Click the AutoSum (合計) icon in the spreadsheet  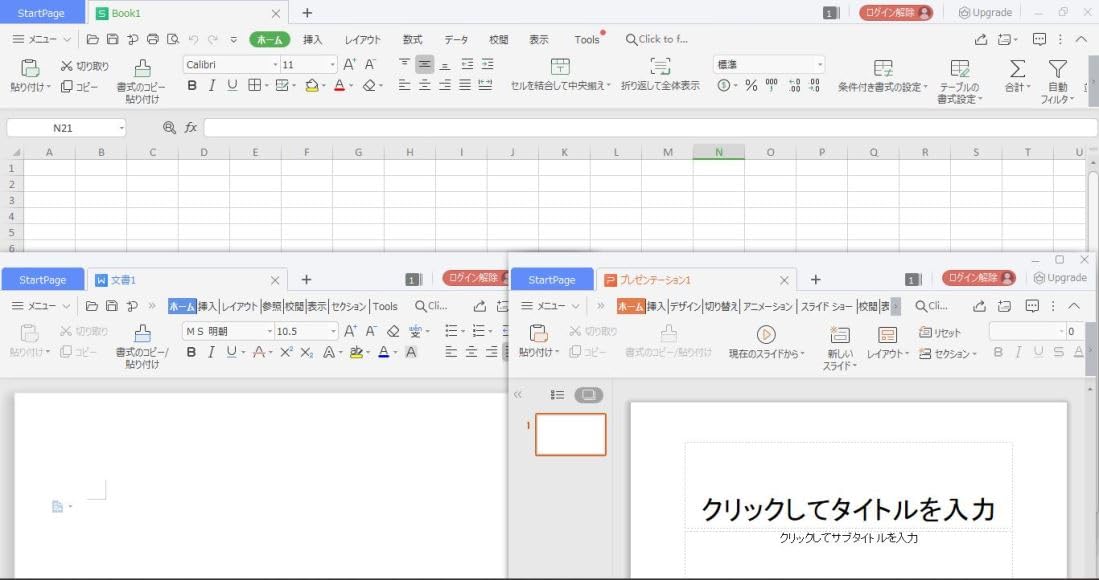pyautogui.click(x=1017, y=69)
